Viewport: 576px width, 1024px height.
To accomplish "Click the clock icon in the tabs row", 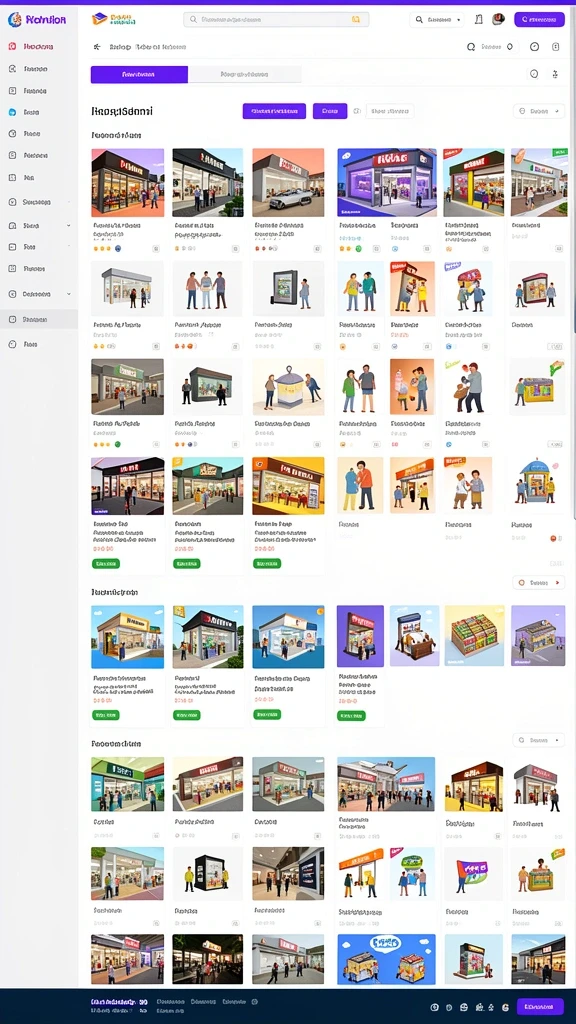I will pyautogui.click(x=534, y=74).
